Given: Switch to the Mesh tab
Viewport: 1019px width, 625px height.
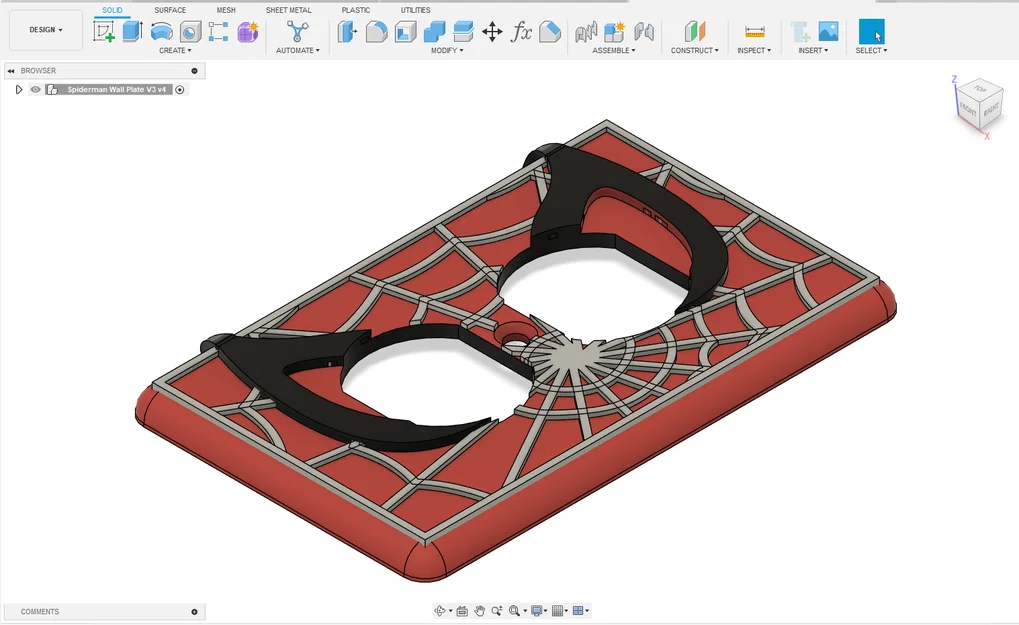Looking at the screenshot, I should (x=226, y=10).
